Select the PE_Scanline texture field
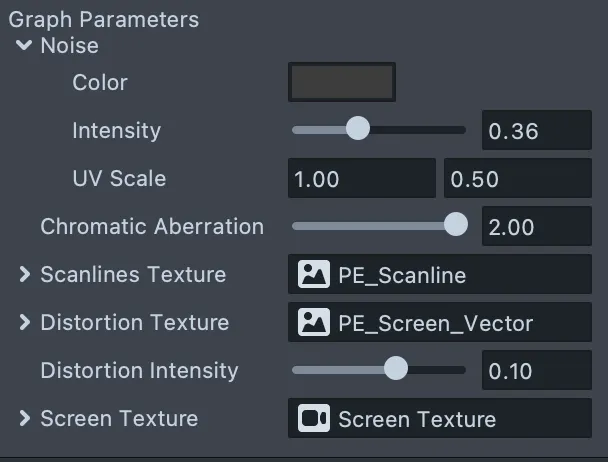The image size is (608, 462). click(440, 274)
